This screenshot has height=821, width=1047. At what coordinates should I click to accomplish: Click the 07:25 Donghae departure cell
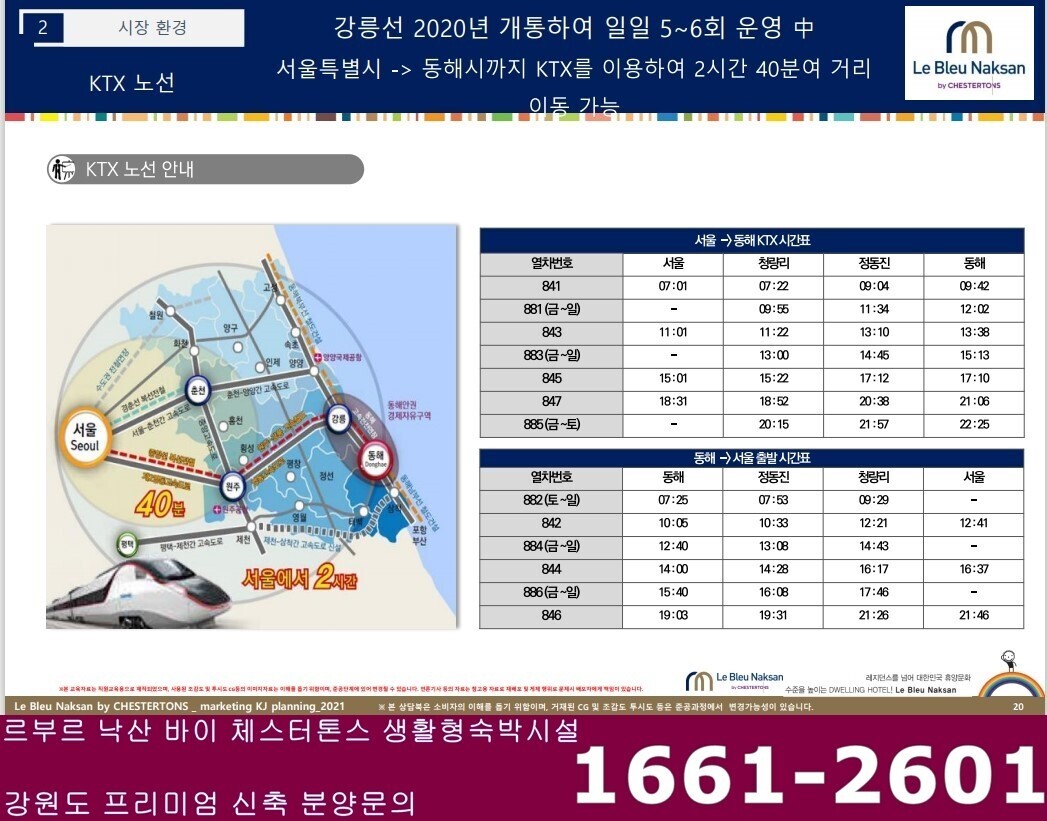click(x=673, y=500)
